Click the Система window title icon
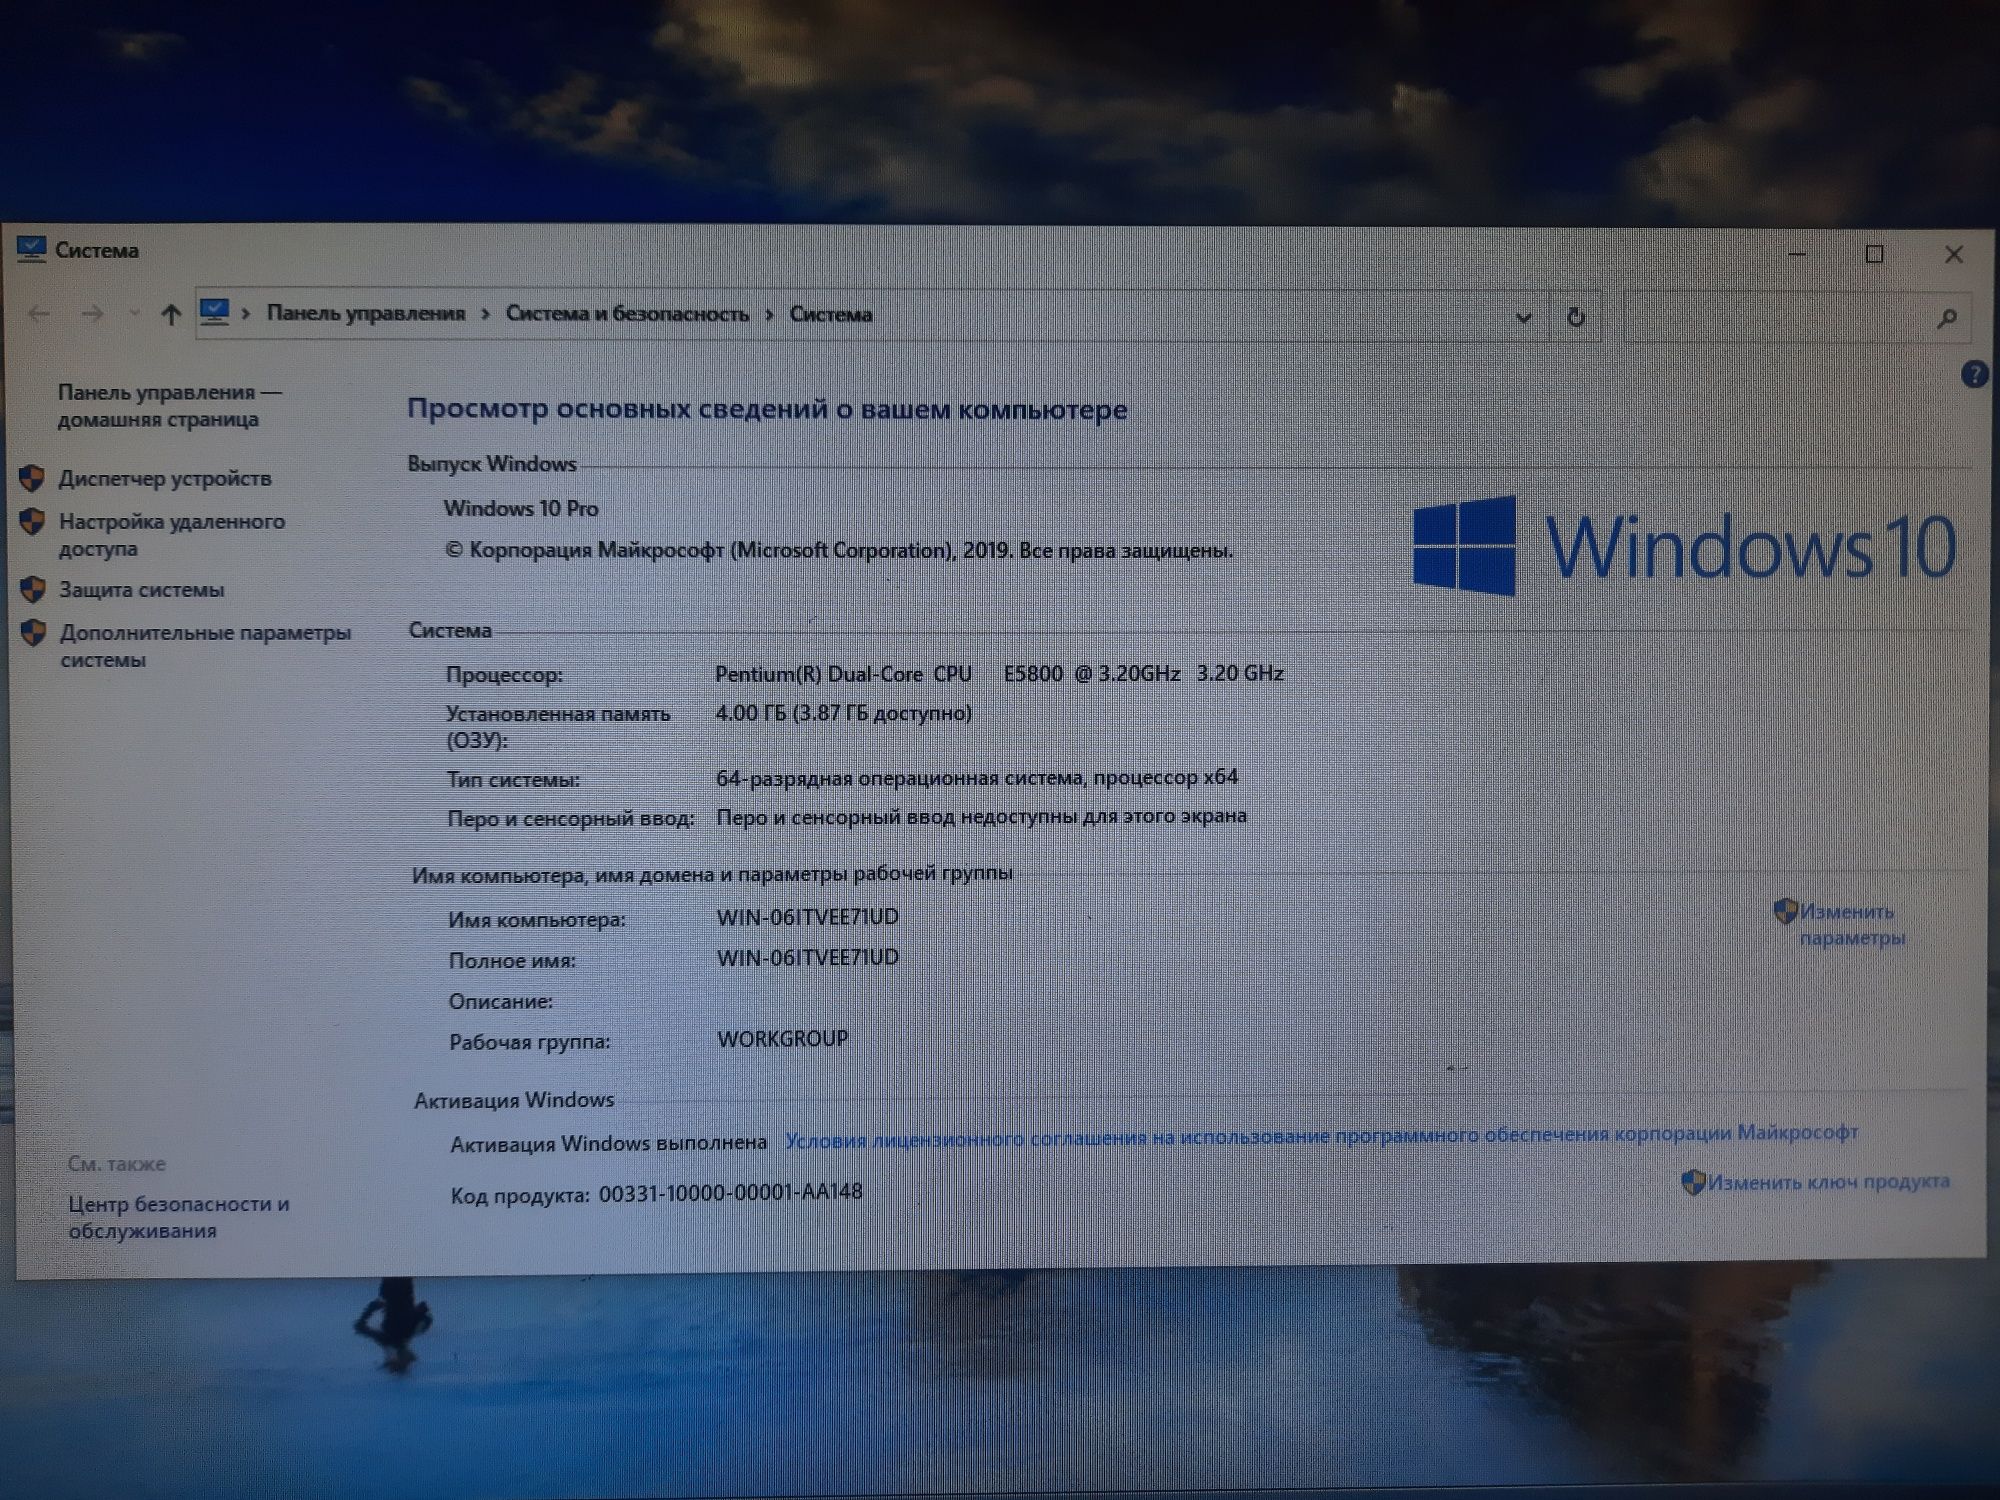The width and height of the screenshot is (2000, 1500). coord(31,250)
